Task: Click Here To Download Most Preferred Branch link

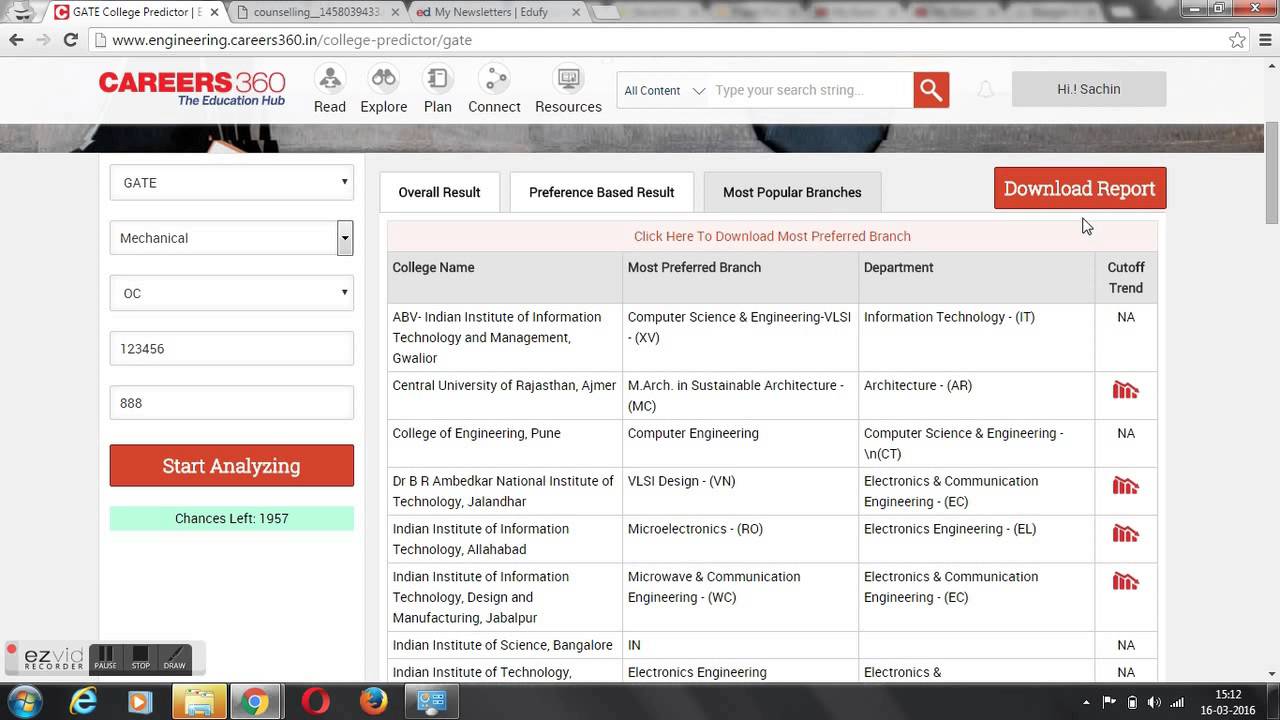Action: click(772, 236)
